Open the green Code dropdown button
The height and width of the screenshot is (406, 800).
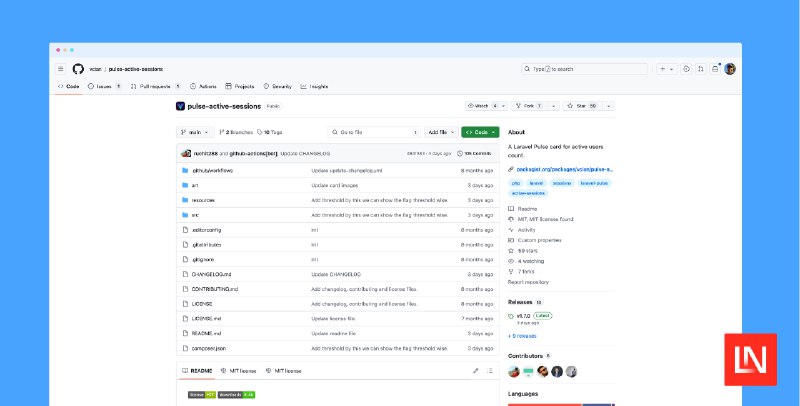click(480, 132)
